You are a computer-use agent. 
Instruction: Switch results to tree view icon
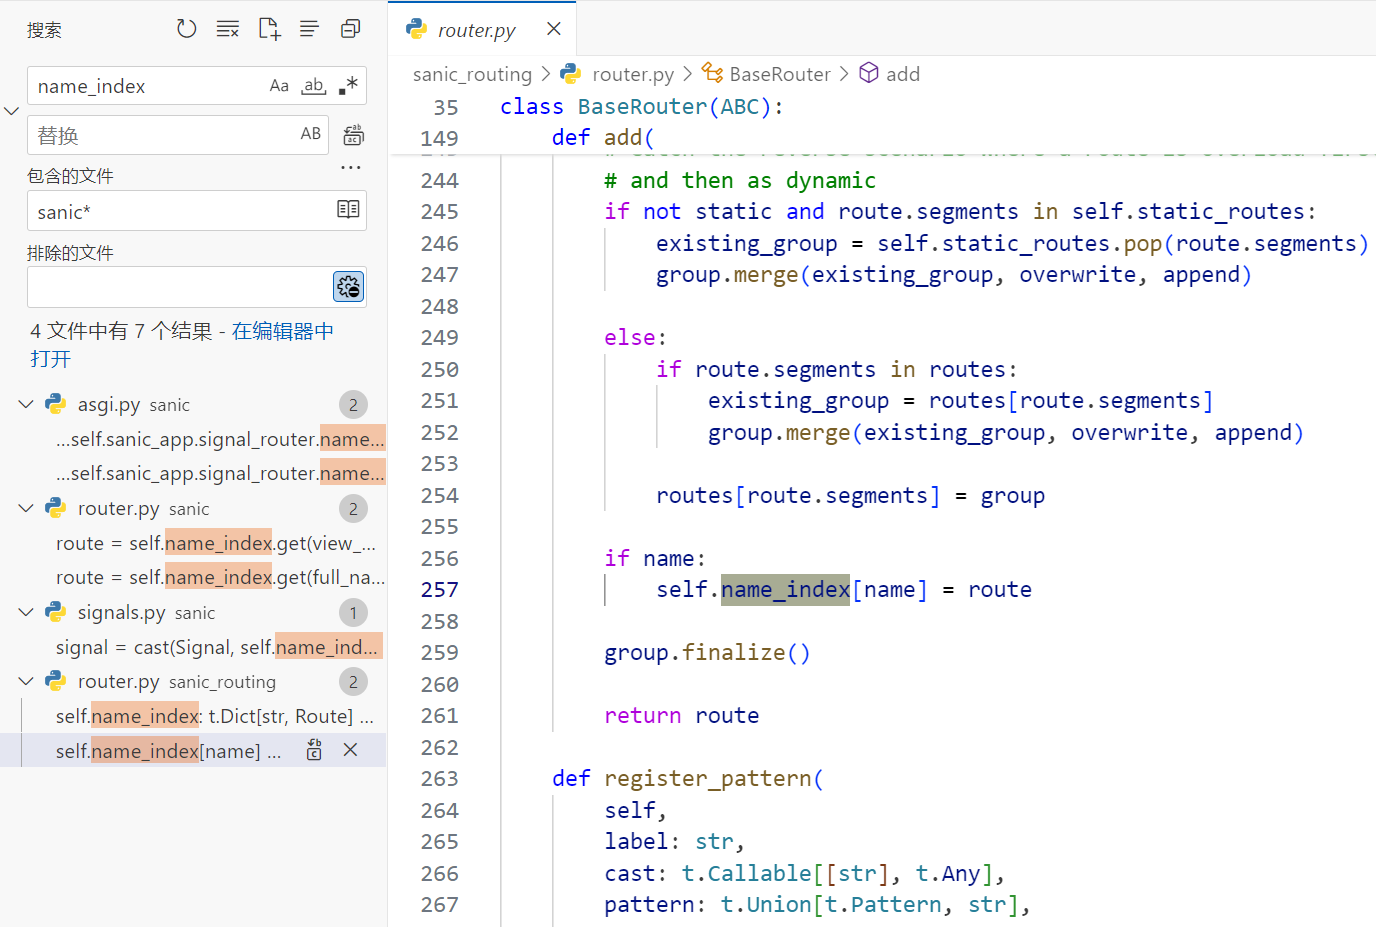pos(309,29)
